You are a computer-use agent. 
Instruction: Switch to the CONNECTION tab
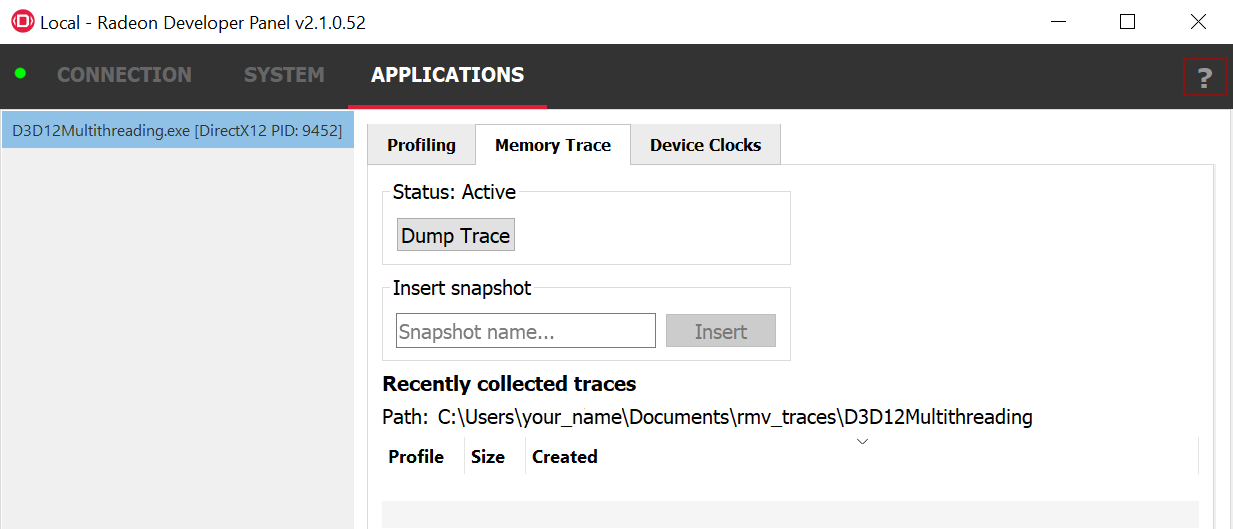[124, 75]
